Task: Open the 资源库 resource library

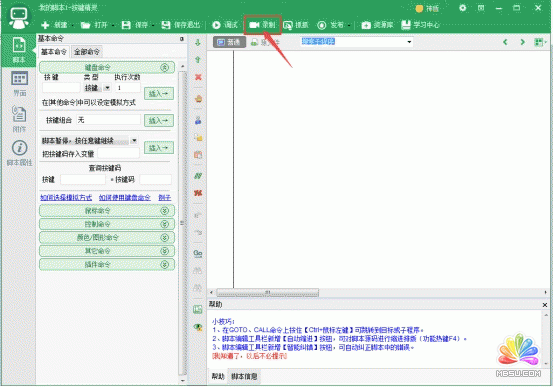Action: [x=377, y=25]
